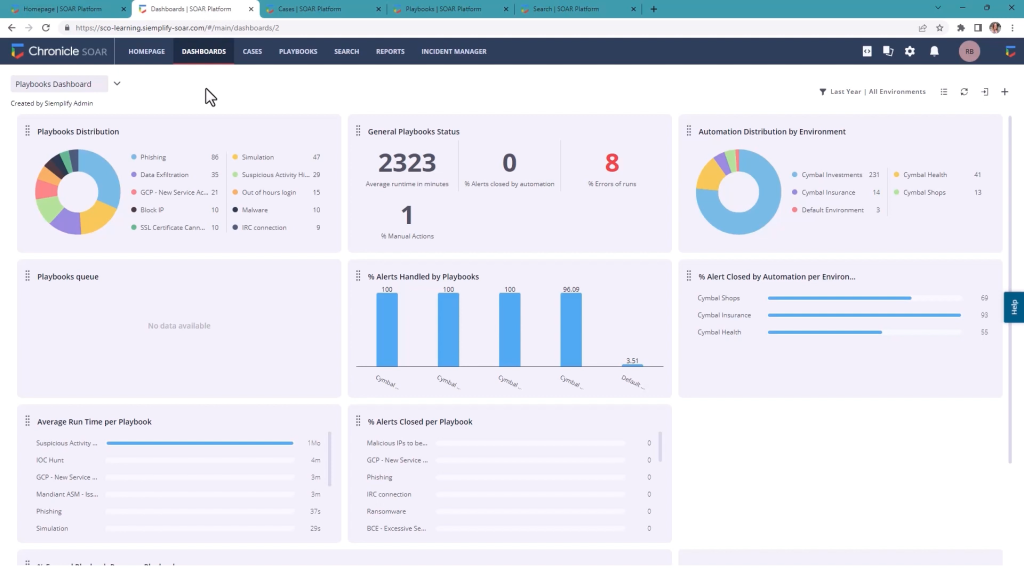Grab the Automation Distribution by Environment drag handle

coord(688,131)
